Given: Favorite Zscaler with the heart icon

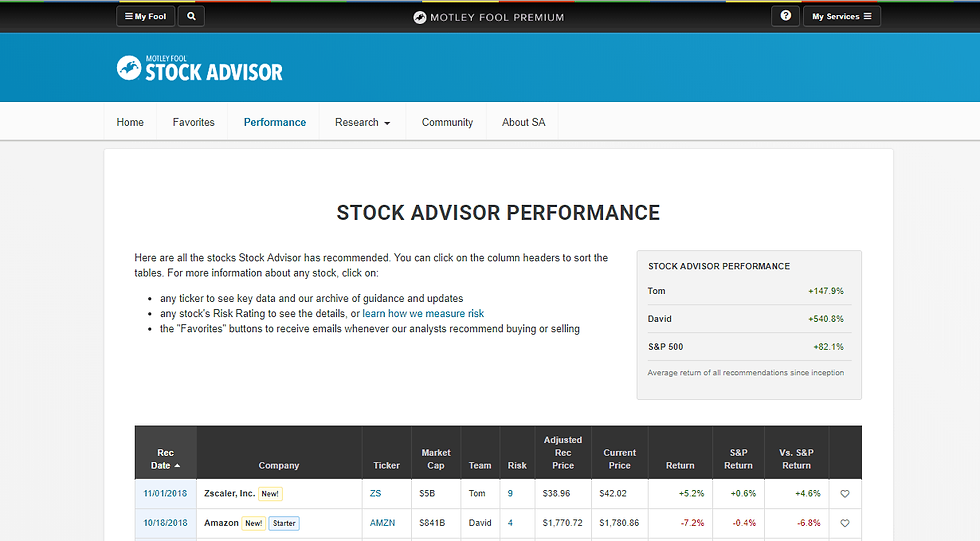Looking at the screenshot, I should (845, 494).
